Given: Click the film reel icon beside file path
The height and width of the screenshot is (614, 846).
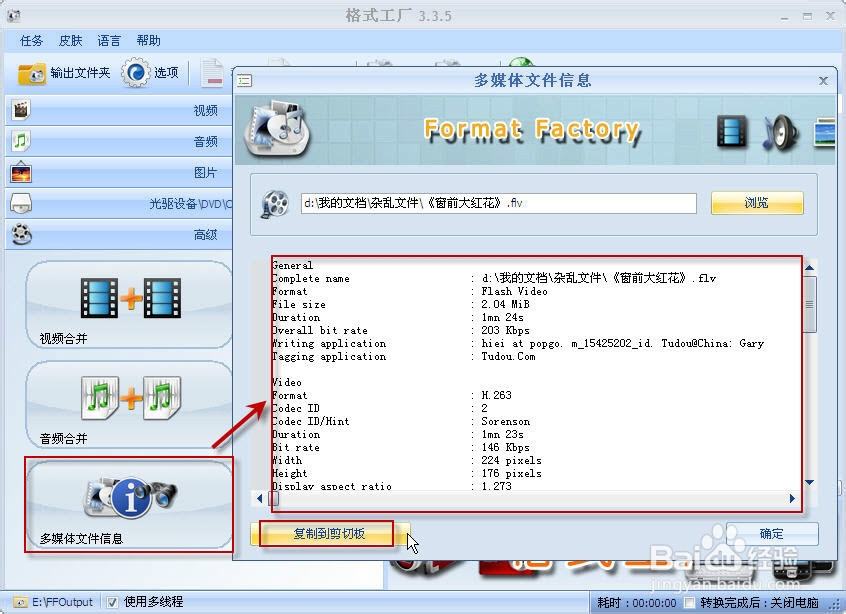Looking at the screenshot, I should [275, 204].
